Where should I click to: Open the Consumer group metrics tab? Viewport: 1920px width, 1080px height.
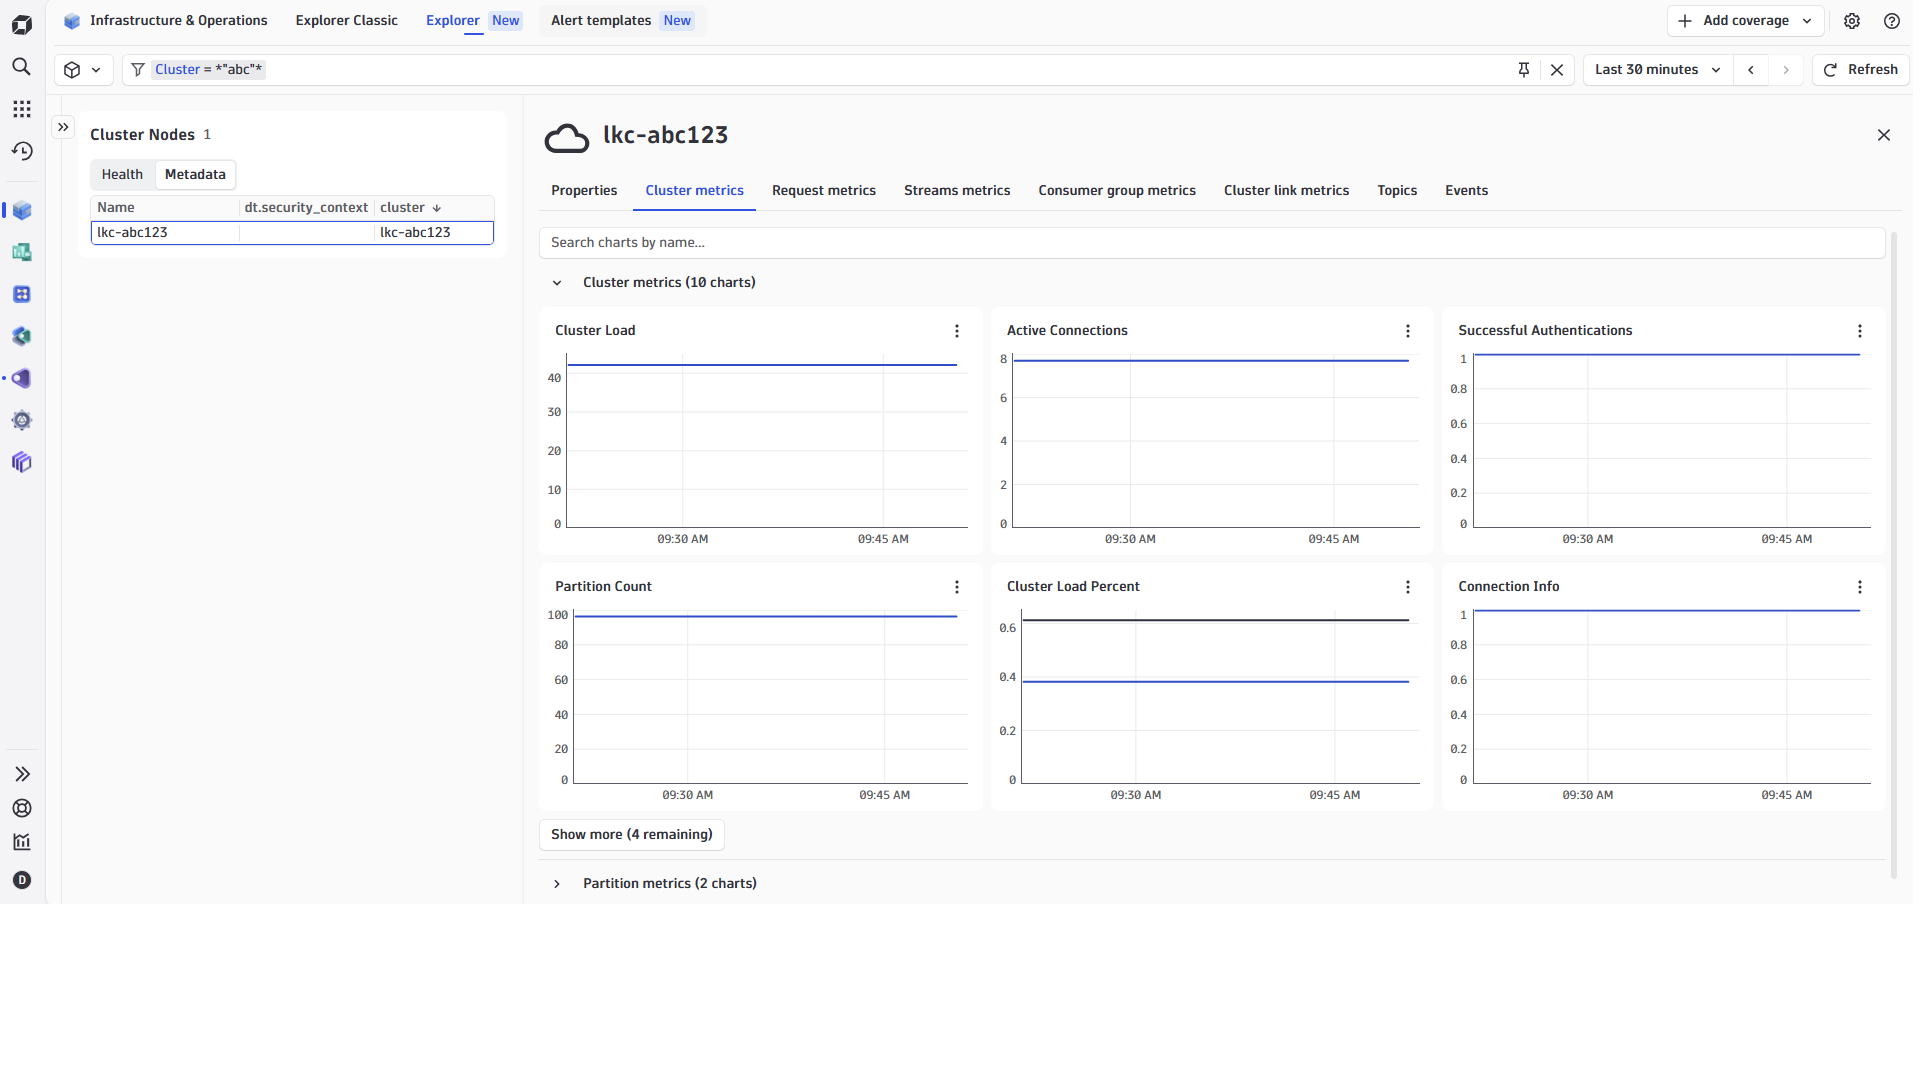tap(1117, 191)
